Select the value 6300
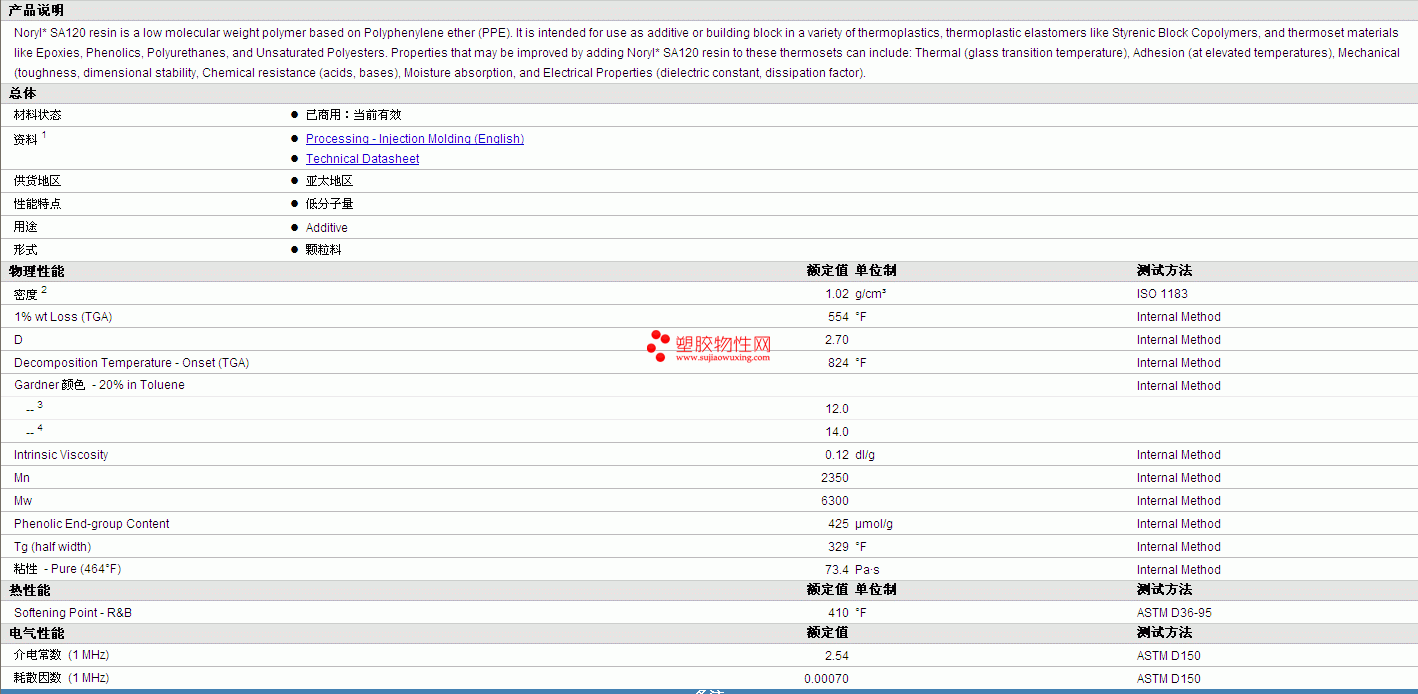 click(835, 501)
